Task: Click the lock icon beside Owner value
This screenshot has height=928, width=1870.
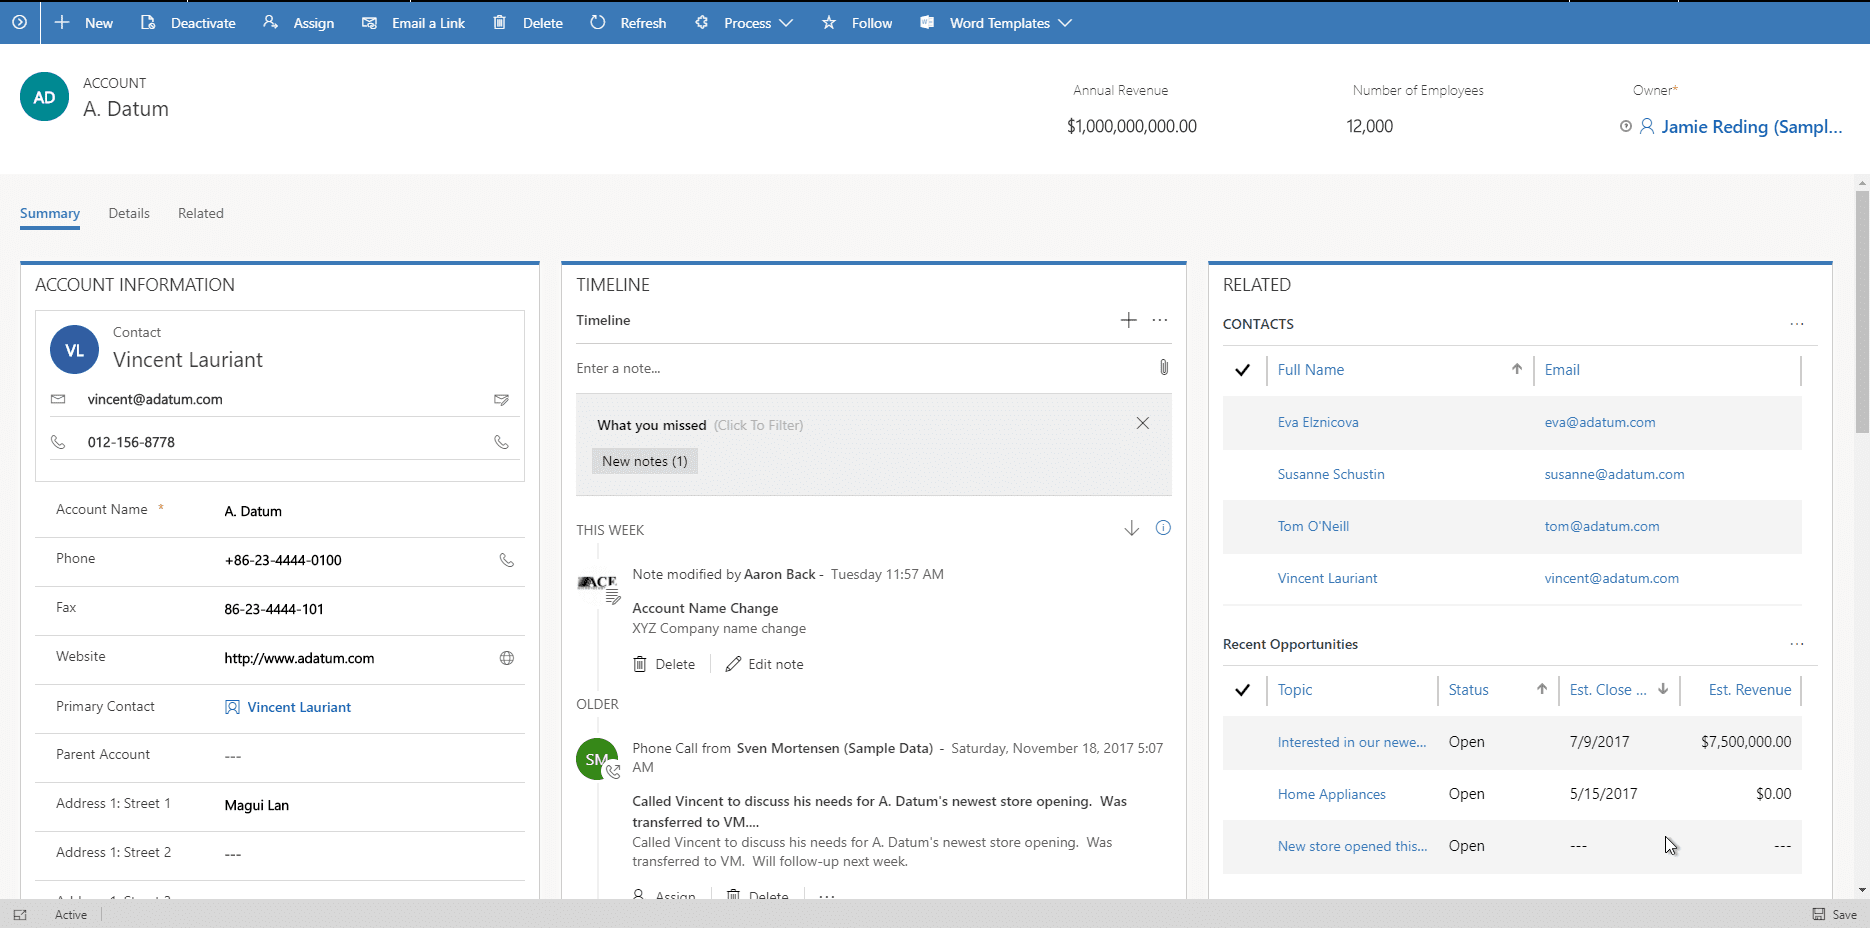Action: pyautogui.click(x=1626, y=126)
